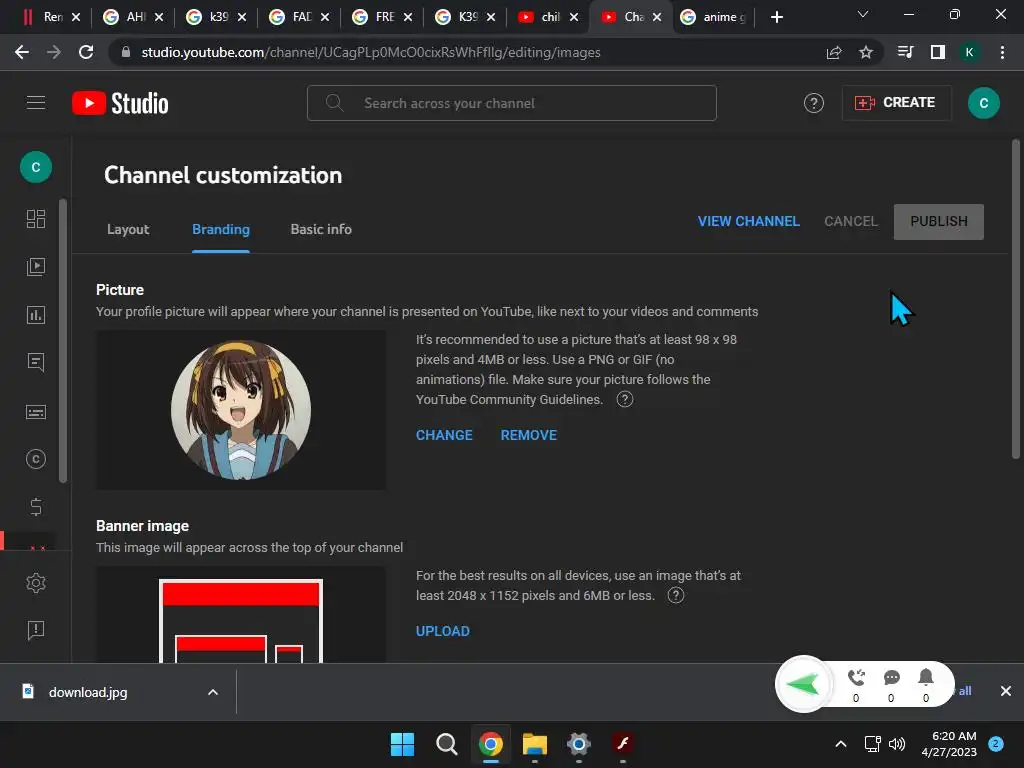Open Settings gear in sidebar

[x=36, y=583]
